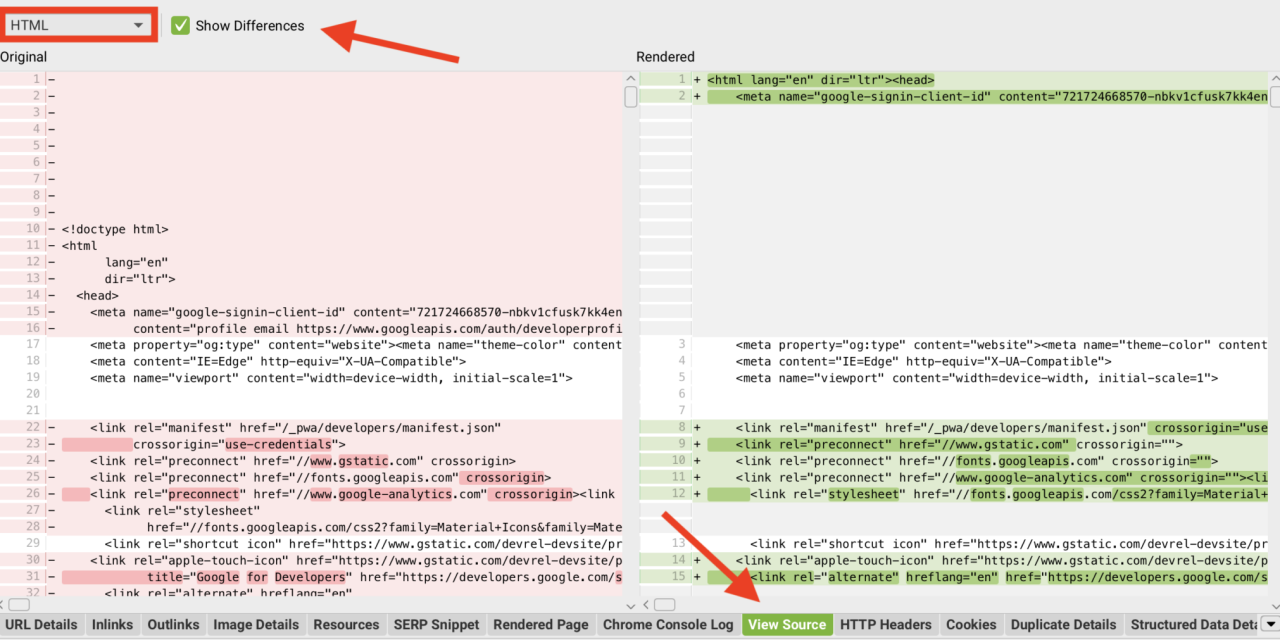Open the HTTP Headers tab
This screenshot has height=640, width=1280.
pos(886,624)
